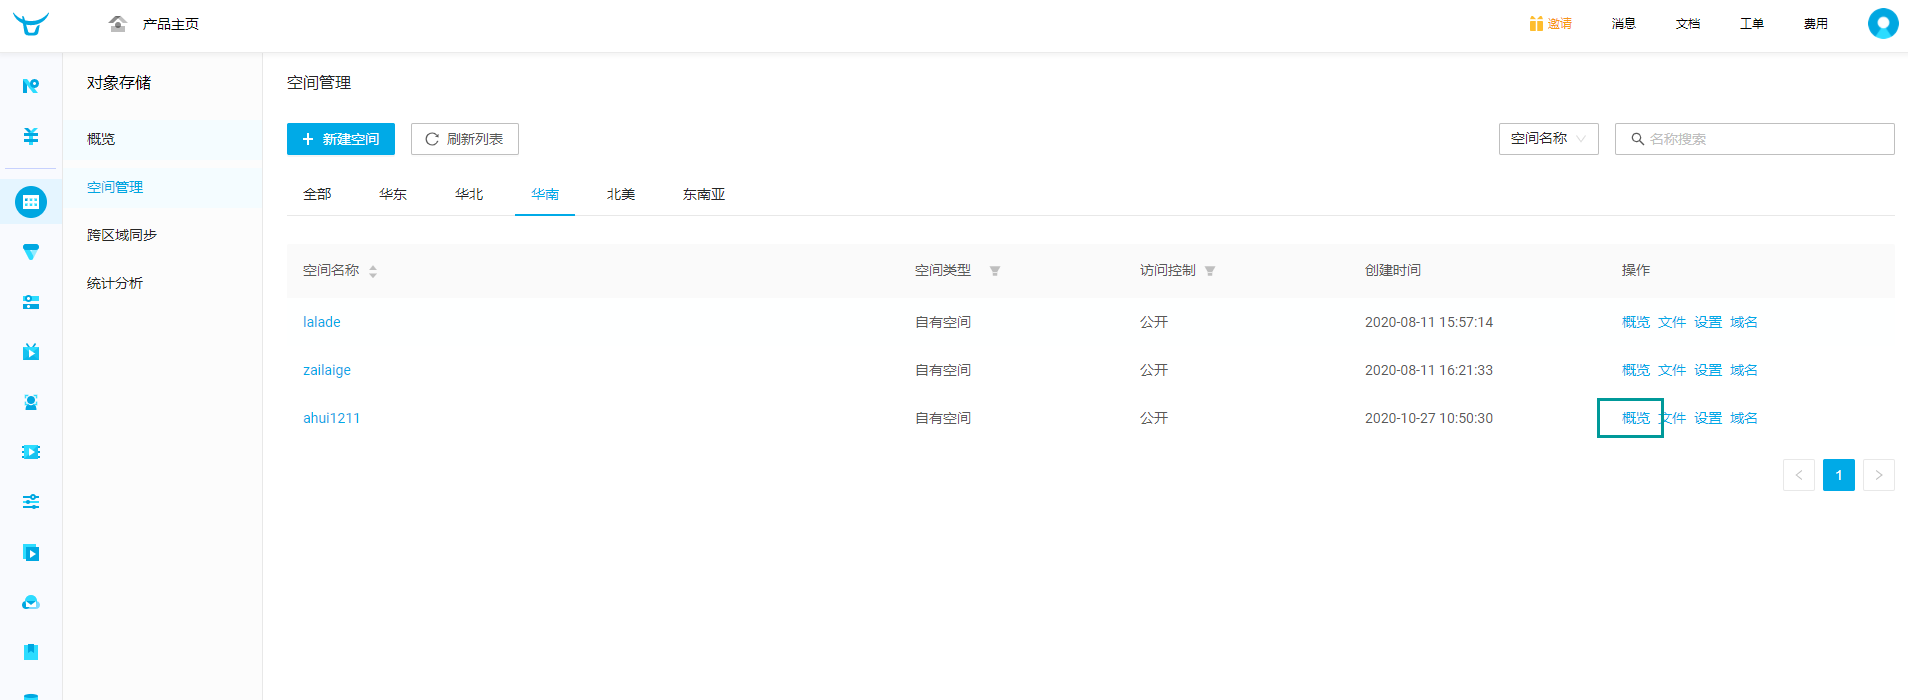Click the 产品主页 label

[x=171, y=24]
